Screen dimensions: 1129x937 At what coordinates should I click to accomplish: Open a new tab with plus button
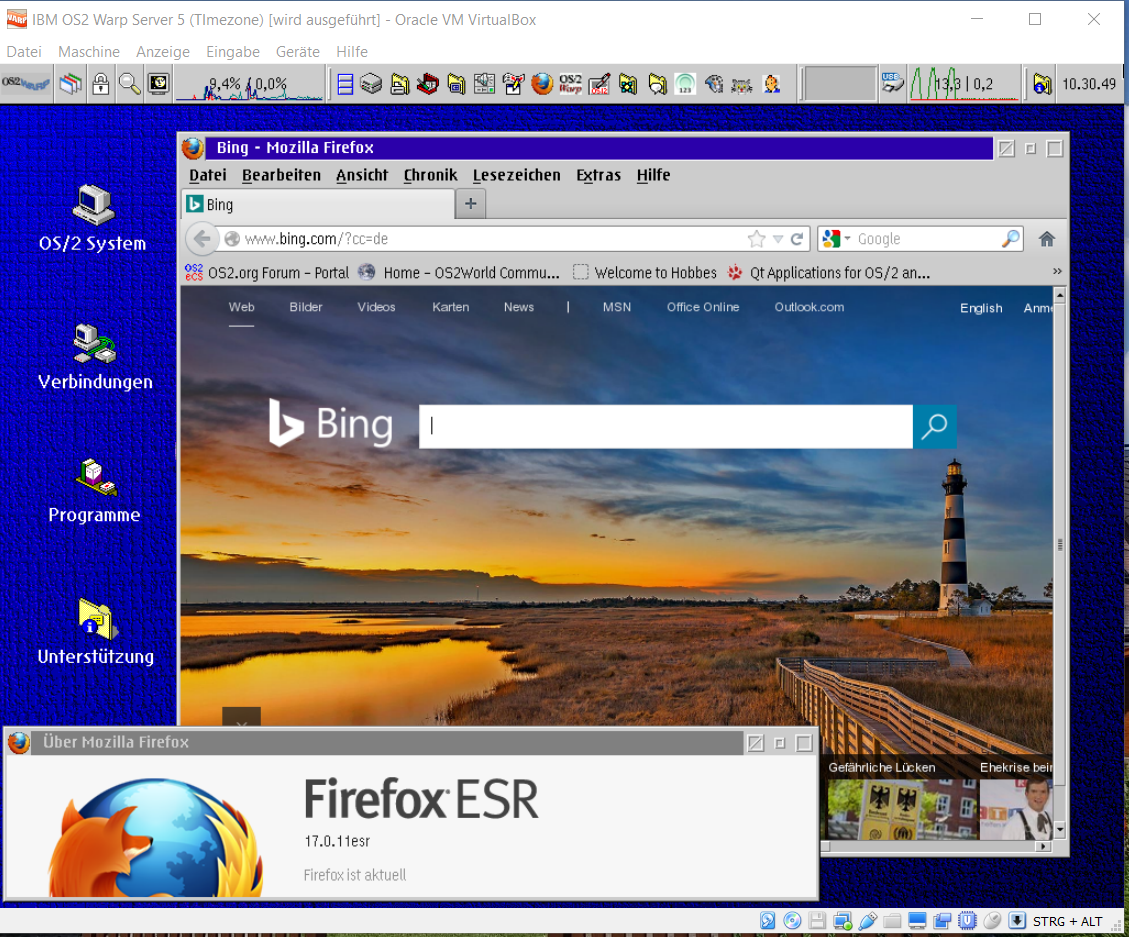coord(471,204)
